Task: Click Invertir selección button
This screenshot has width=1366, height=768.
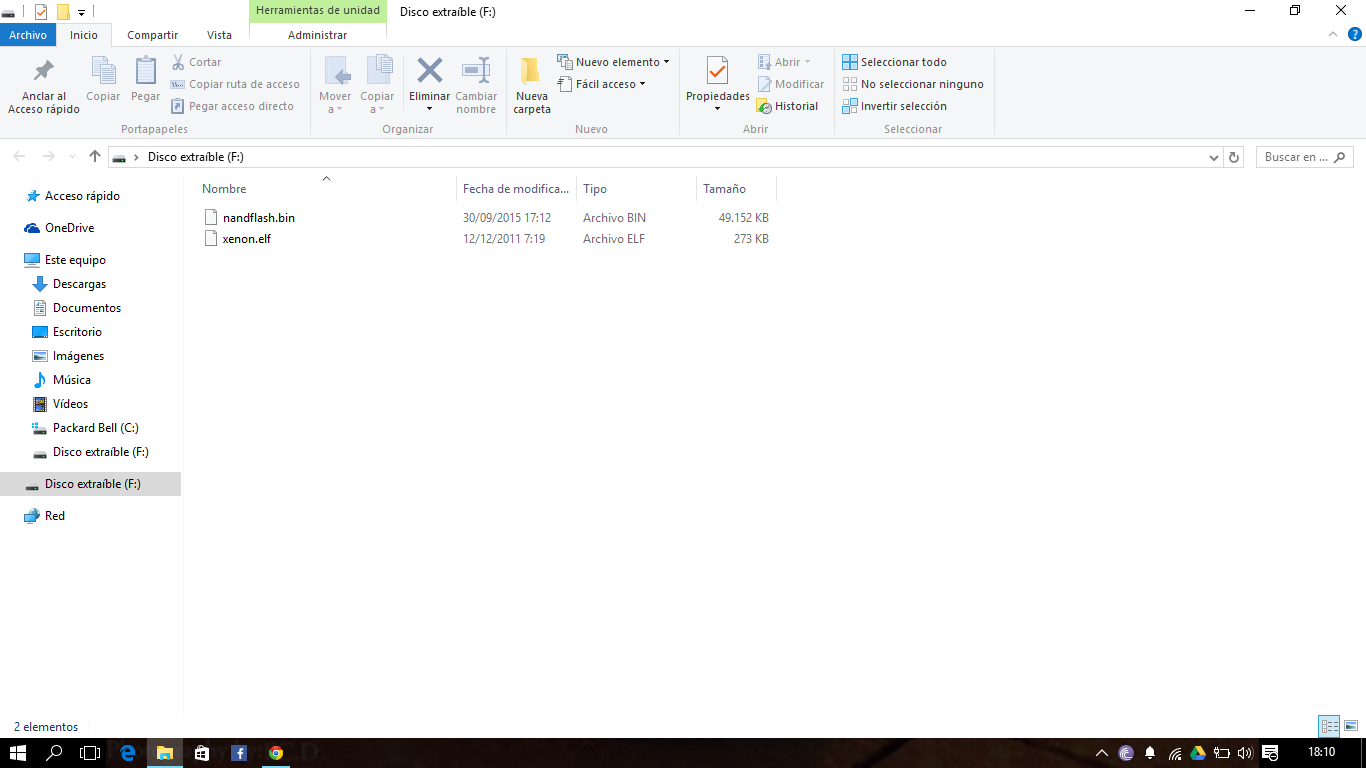Action: tap(894, 106)
